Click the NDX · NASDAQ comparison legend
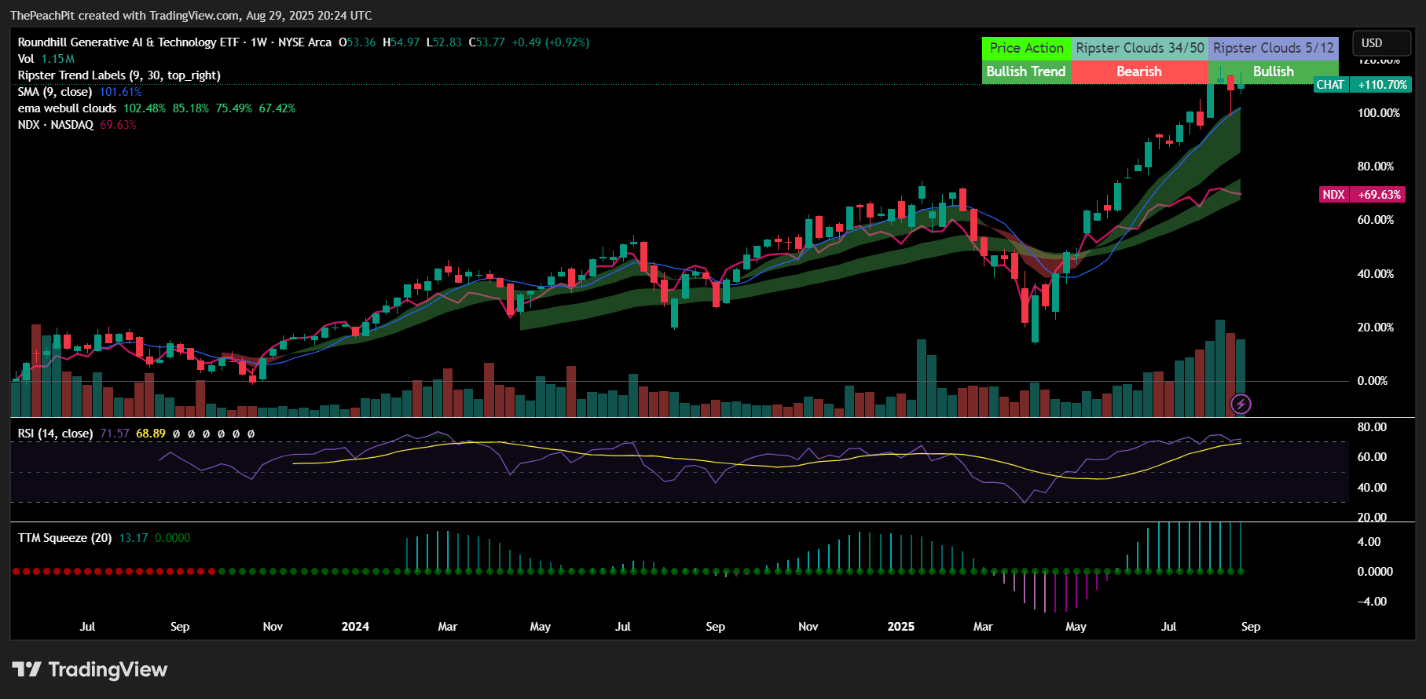The image size is (1426, 699). point(56,124)
